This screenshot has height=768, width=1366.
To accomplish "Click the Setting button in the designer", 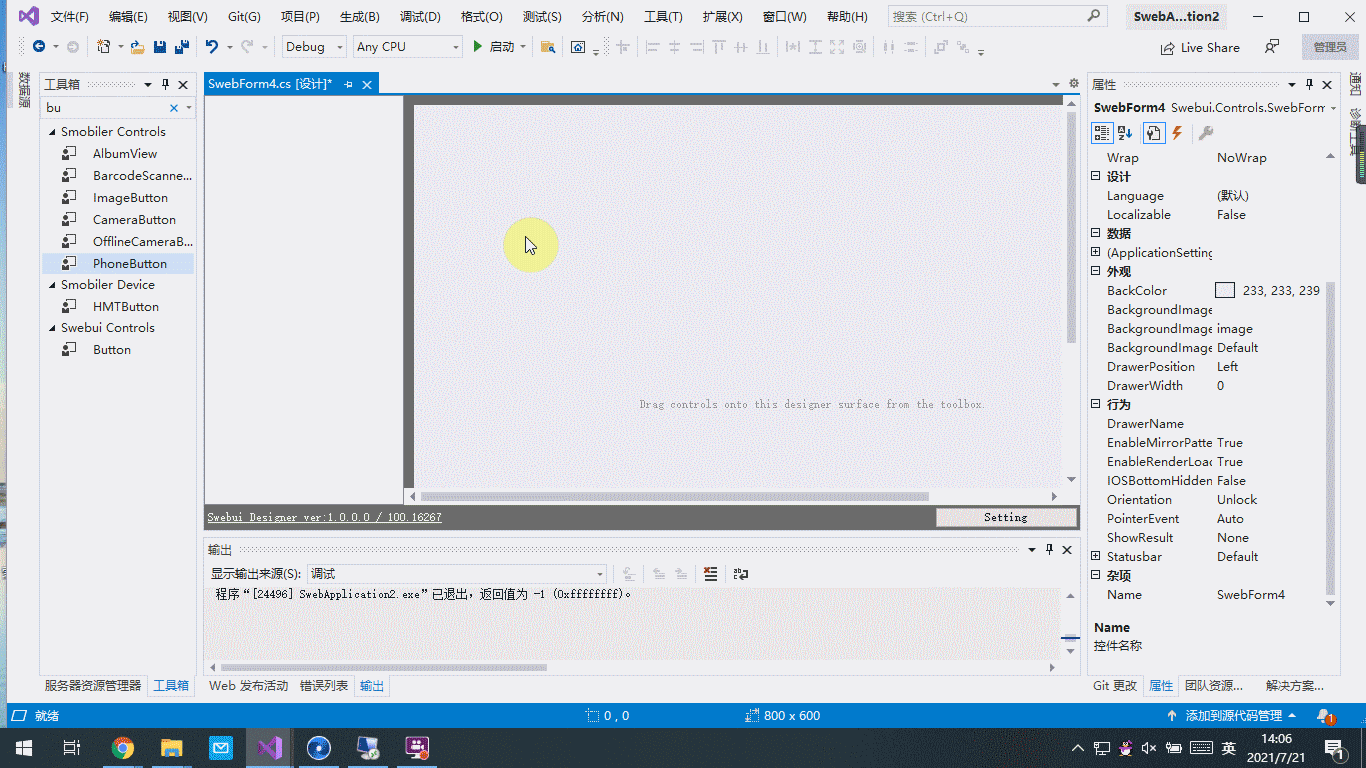I will point(1006,517).
